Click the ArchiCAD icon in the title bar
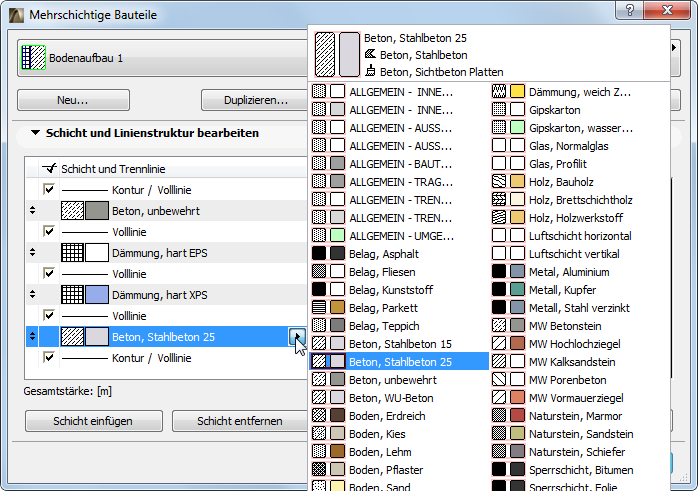Screen dimensions: 698x491 [16, 15]
